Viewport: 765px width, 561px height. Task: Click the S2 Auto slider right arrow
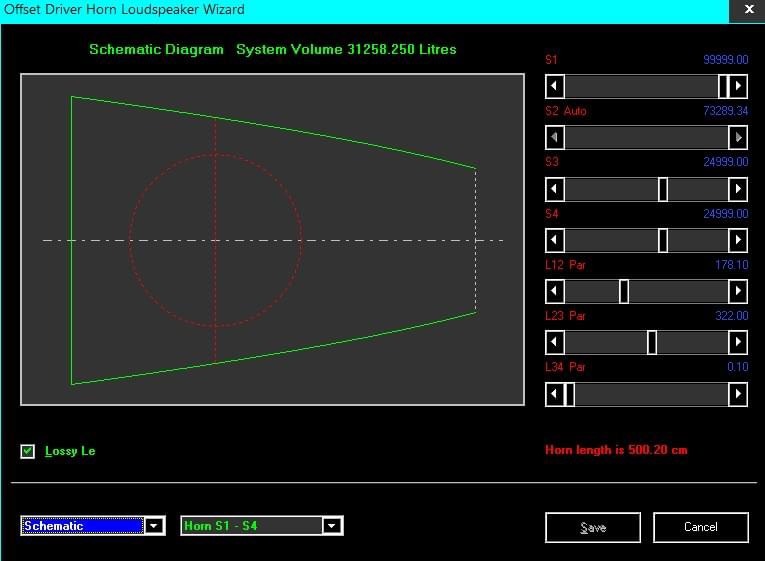738,138
